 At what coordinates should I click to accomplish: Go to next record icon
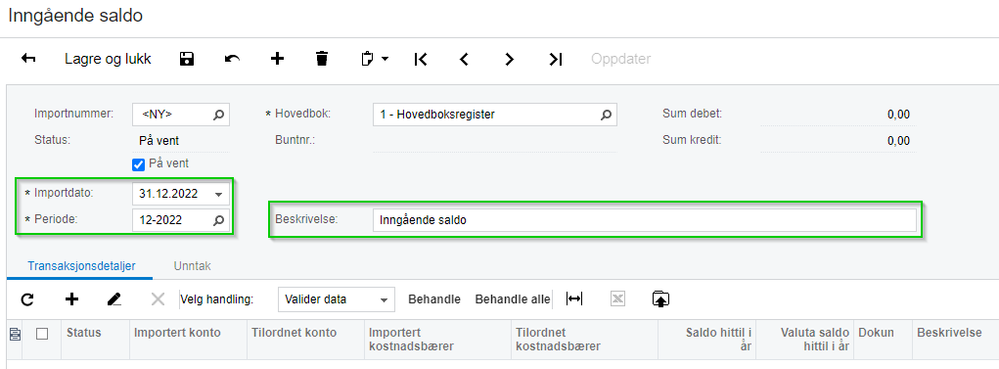click(509, 59)
